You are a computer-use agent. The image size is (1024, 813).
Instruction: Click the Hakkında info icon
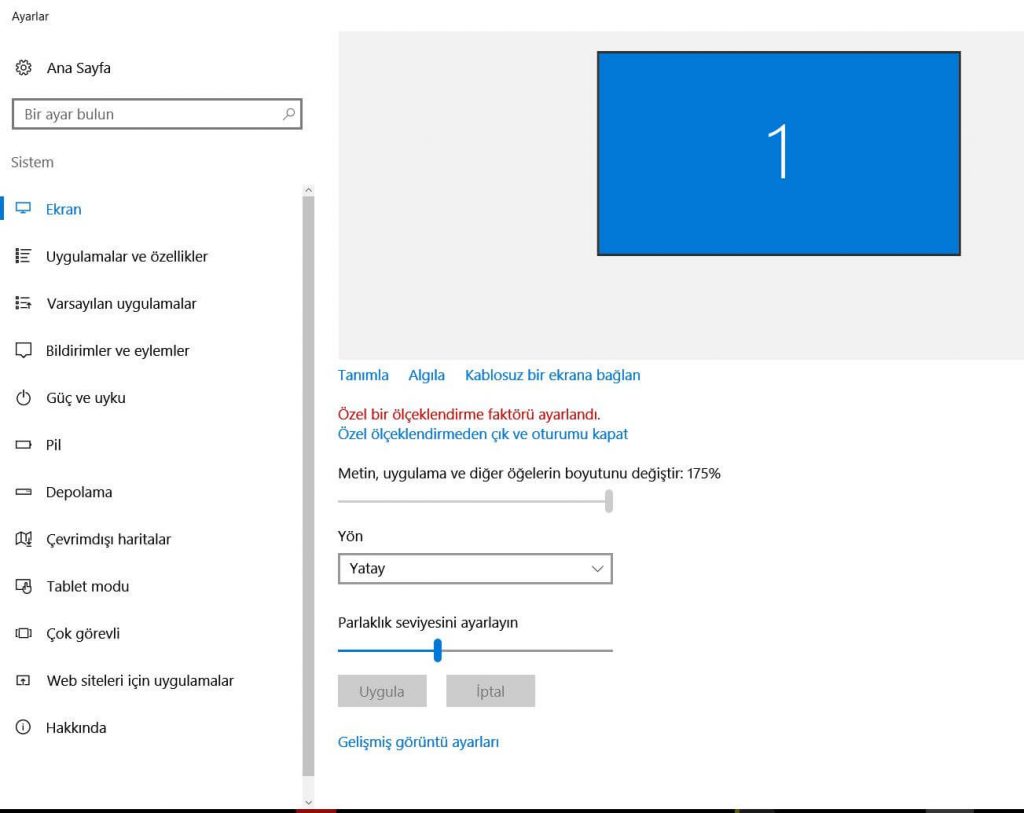[24, 728]
